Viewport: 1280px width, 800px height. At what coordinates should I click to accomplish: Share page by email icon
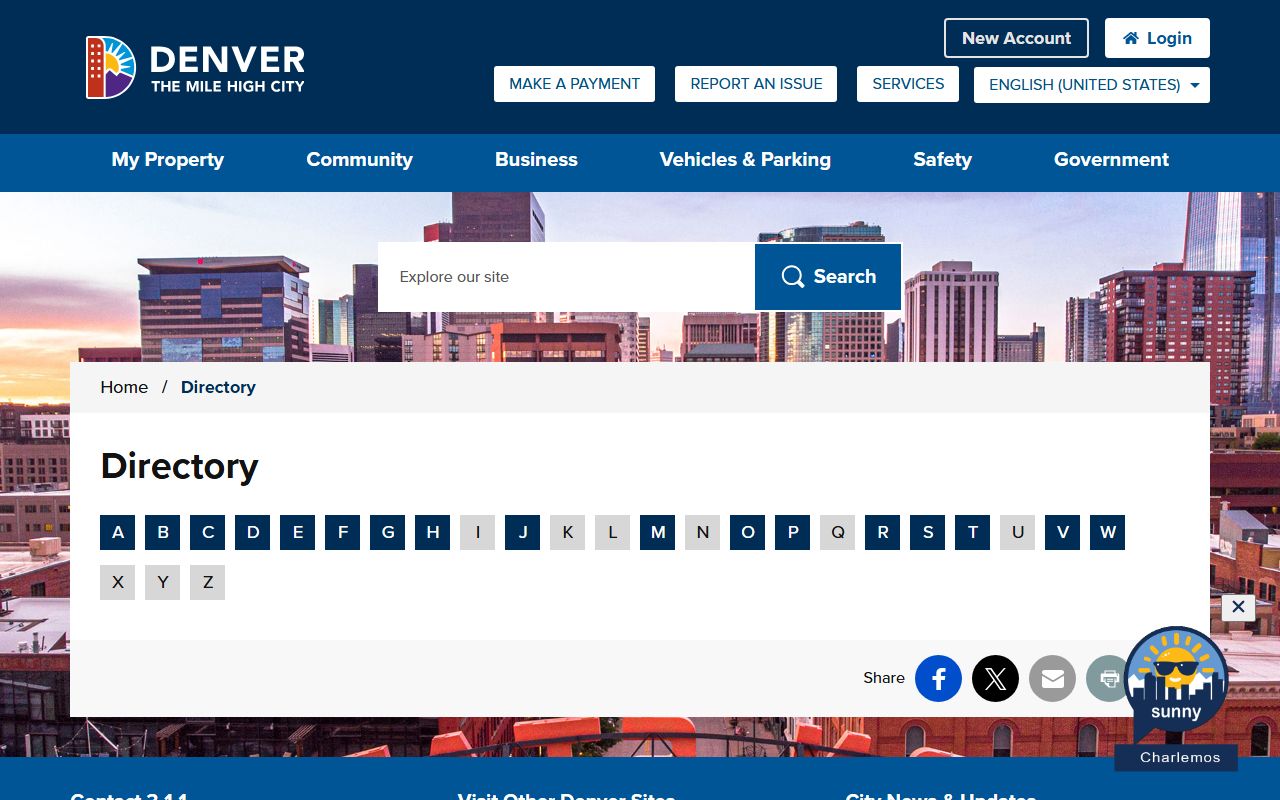[x=1052, y=678]
